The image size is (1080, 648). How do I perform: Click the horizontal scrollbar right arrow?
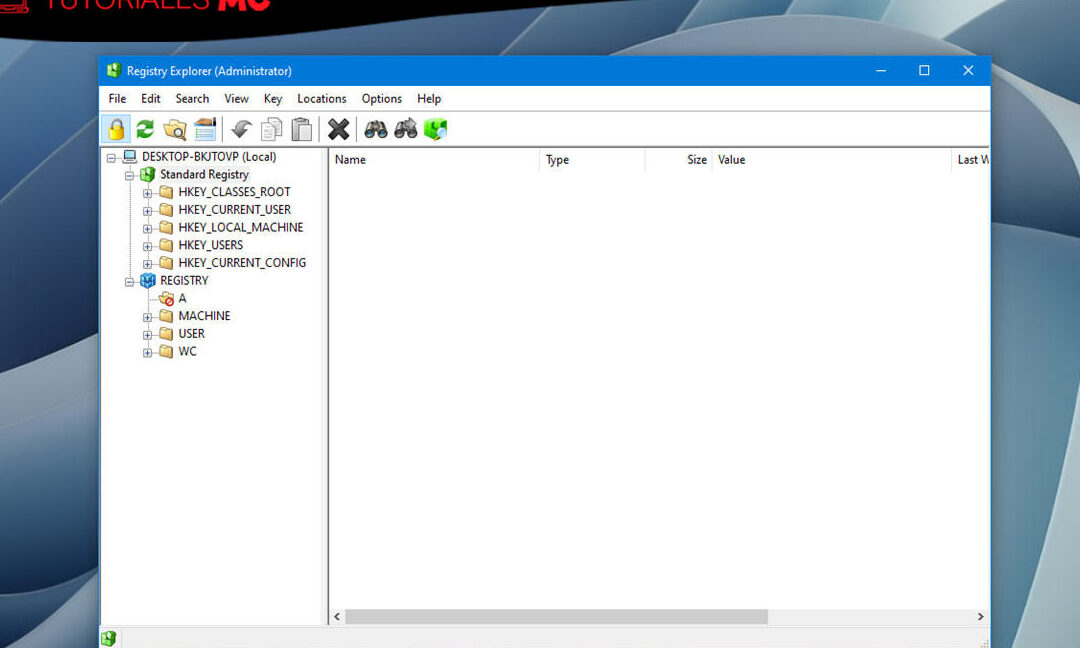click(x=980, y=617)
